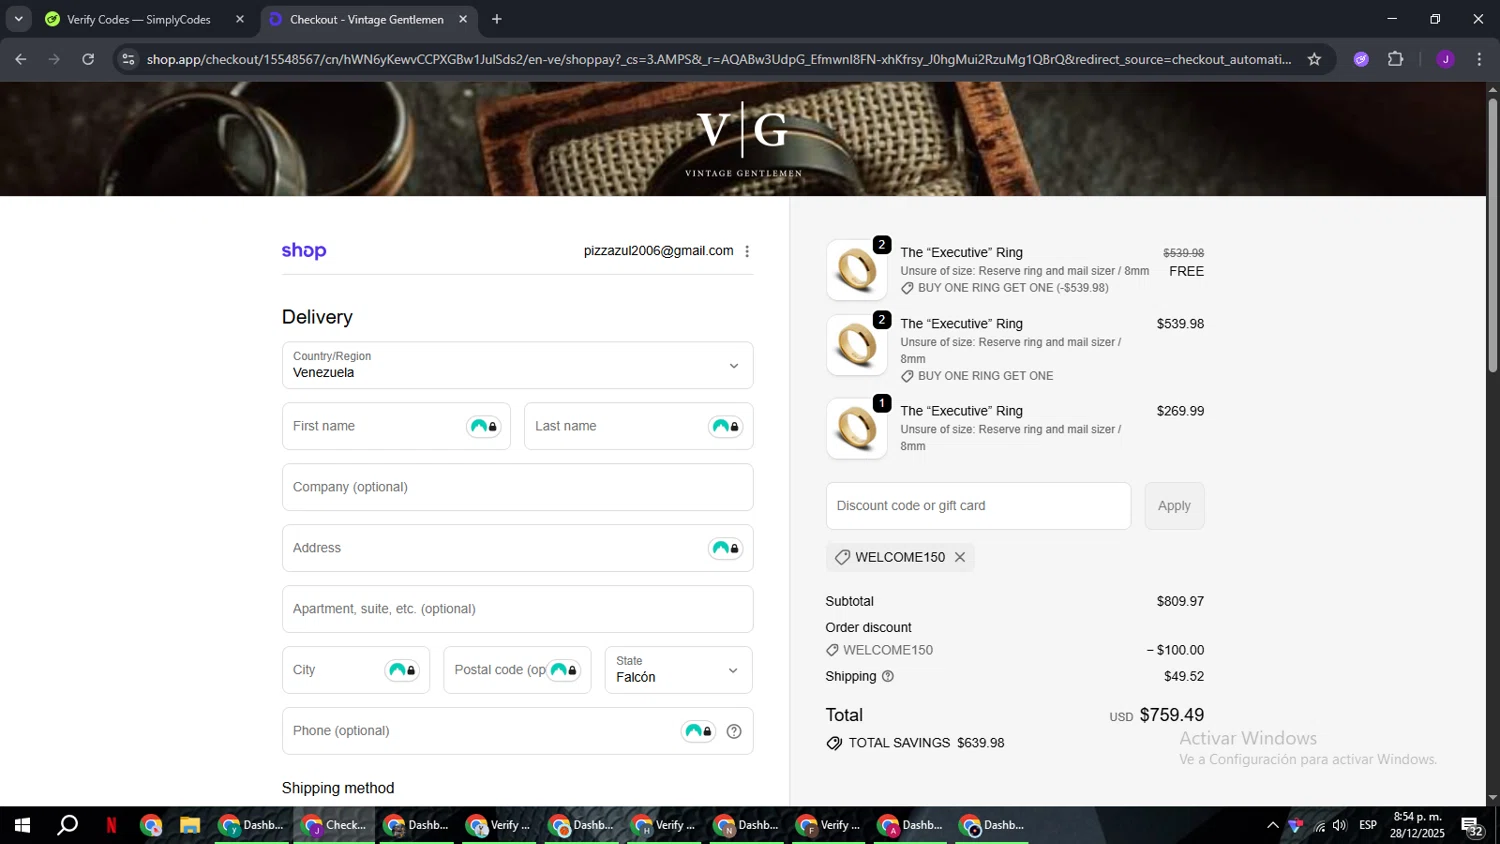Click TOTAL SAVINGS $639.98 text
The width and height of the screenshot is (1500, 844).
pyautogui.click(x=926, y=743)
